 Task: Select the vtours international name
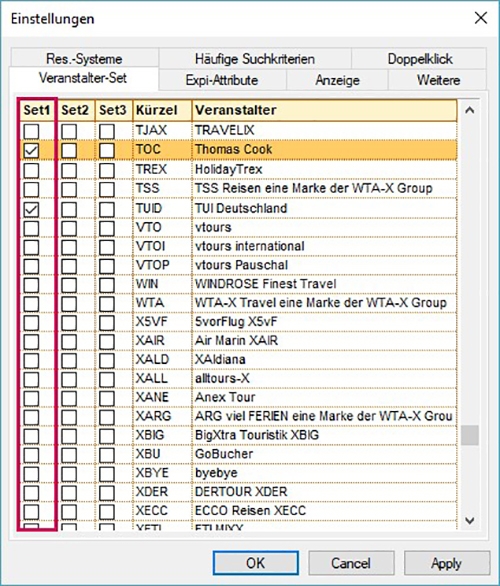(250, 246)
